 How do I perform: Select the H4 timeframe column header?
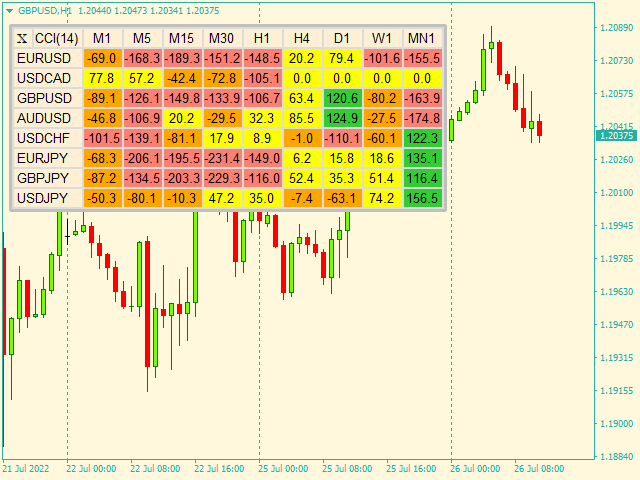[302, 38]
